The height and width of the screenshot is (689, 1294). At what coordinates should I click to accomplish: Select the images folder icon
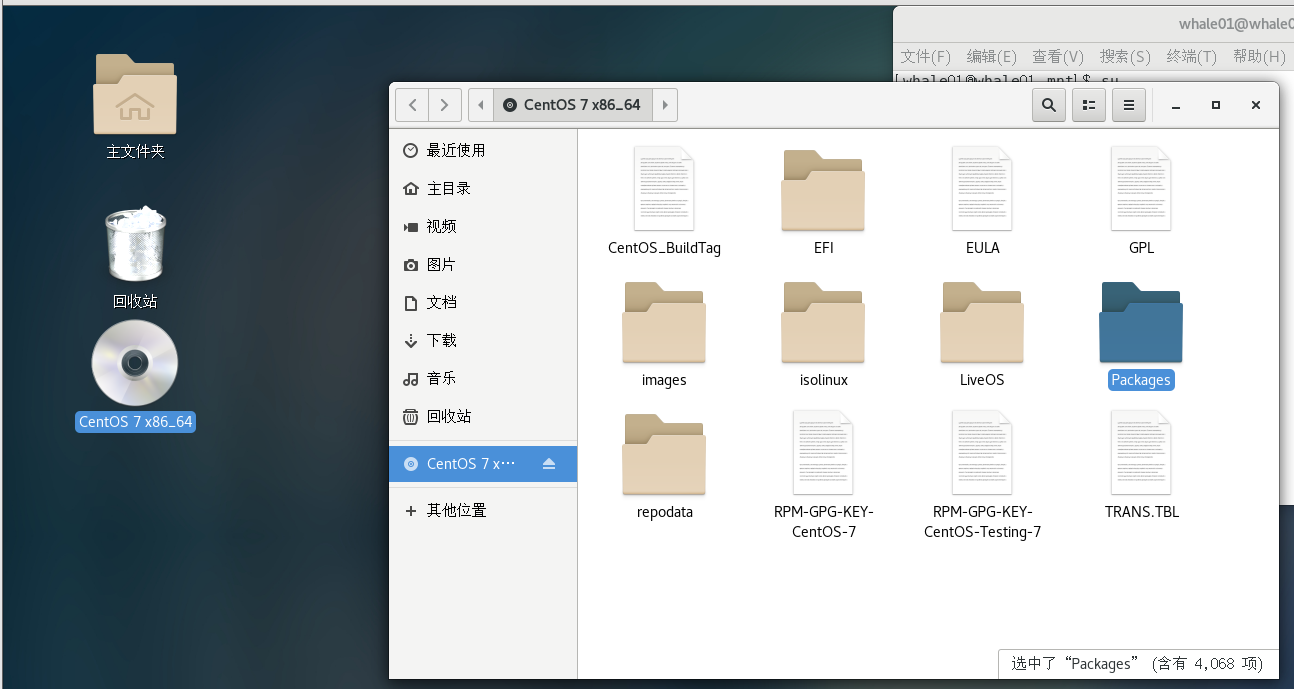coord(664,322)
